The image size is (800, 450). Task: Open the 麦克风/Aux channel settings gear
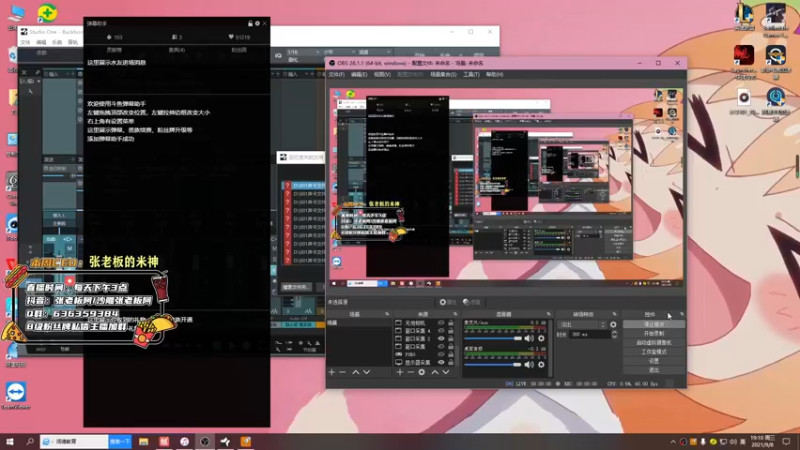click(541, 338)
